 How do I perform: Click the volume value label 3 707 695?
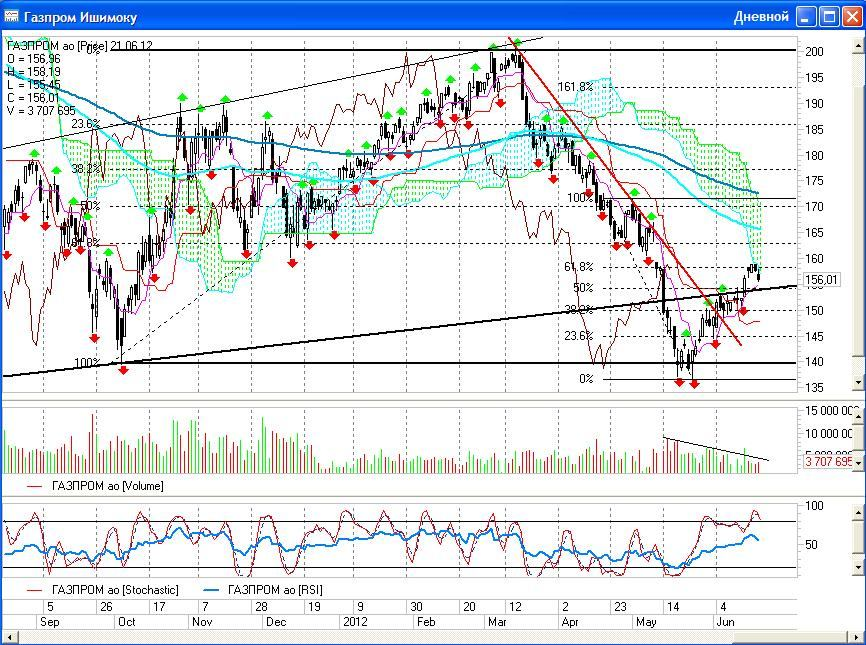pos(826,461)
